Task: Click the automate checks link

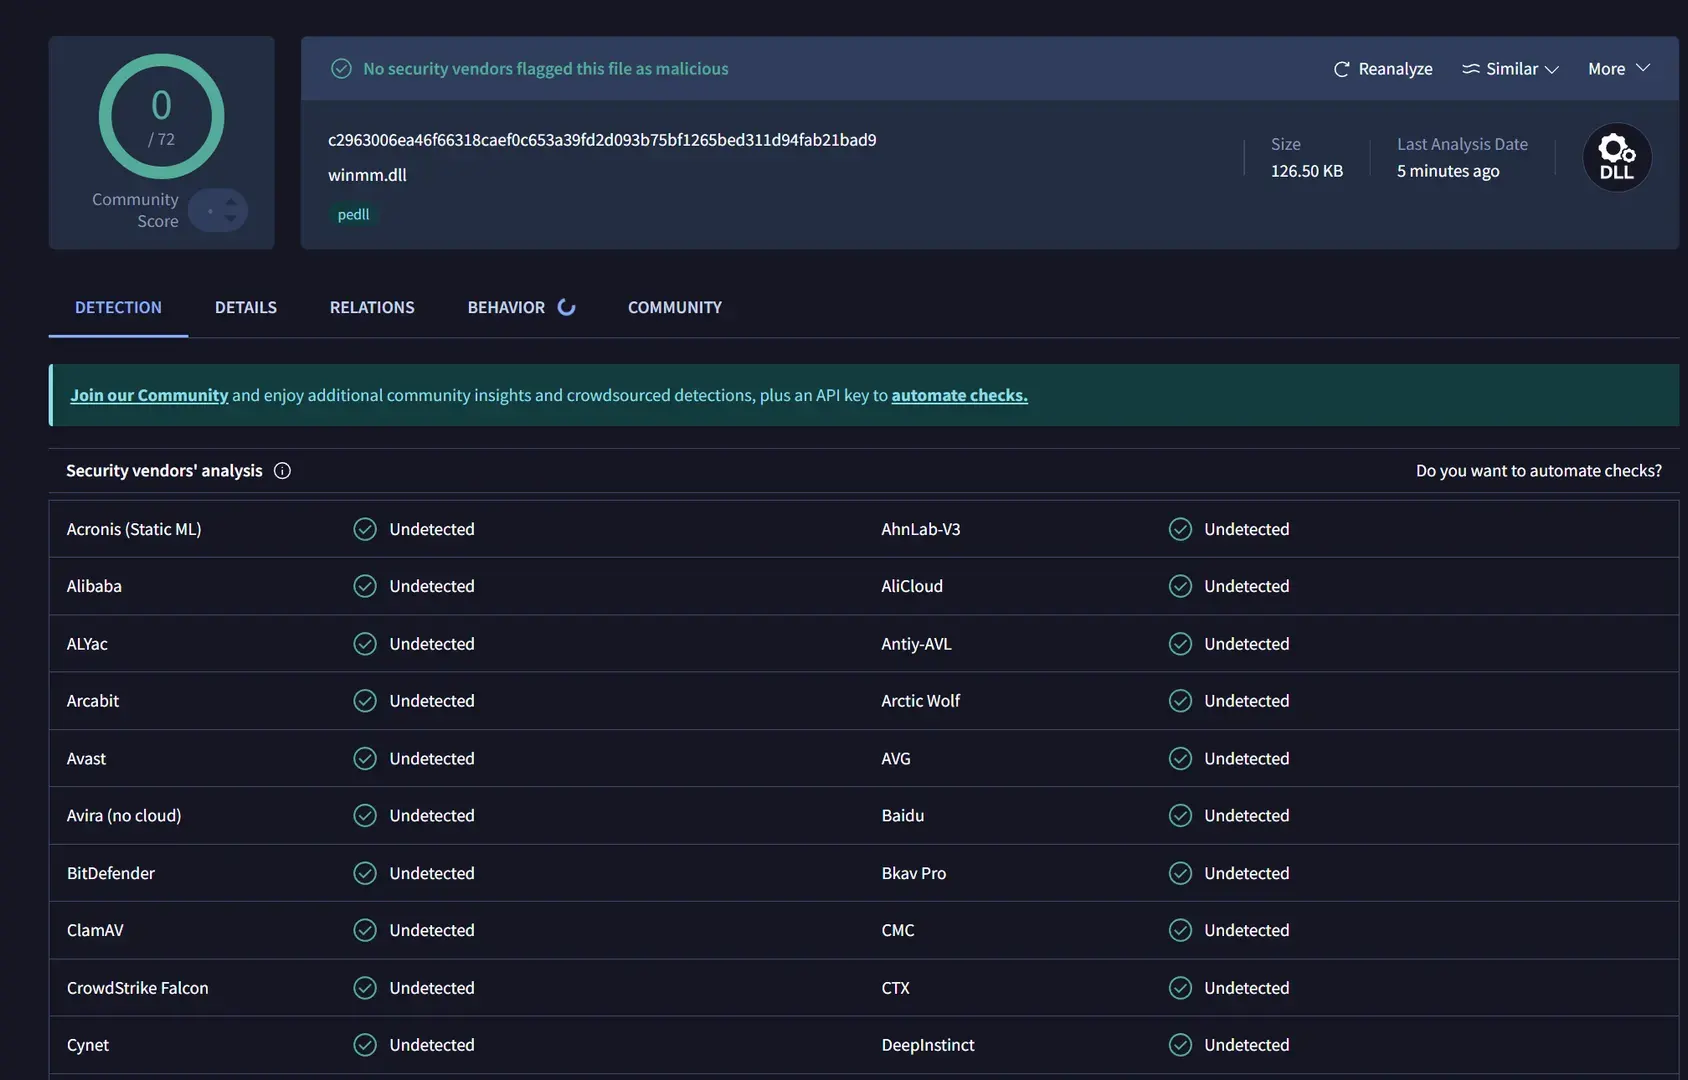Action: click(x=960, y=395)
